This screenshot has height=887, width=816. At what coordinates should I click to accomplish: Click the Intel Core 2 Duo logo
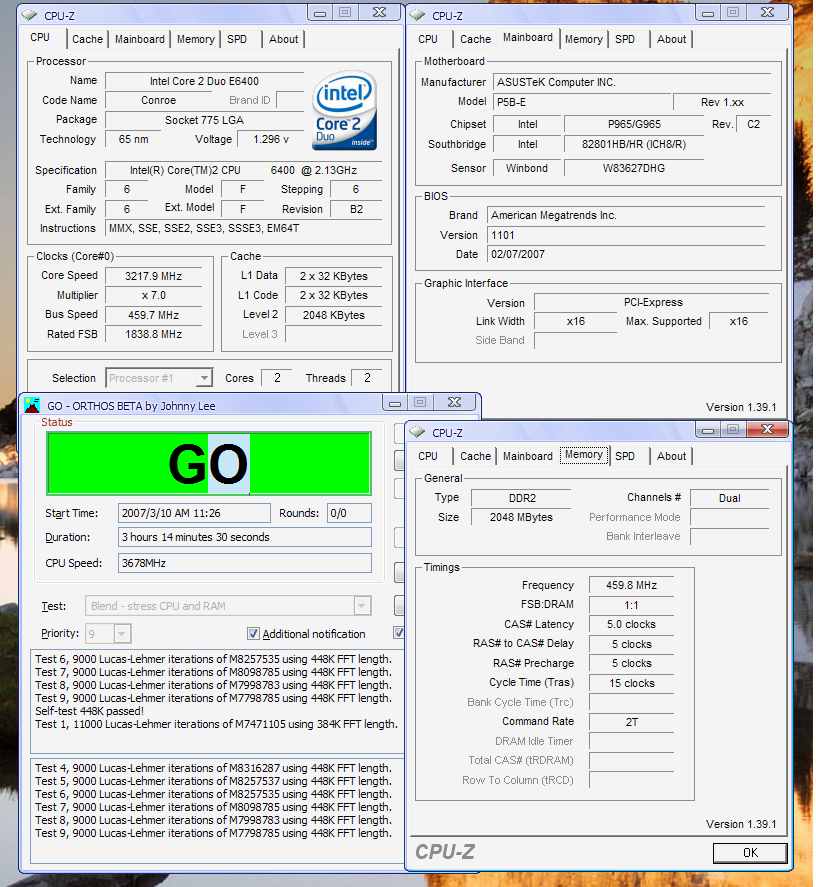[x=343, y=110]
